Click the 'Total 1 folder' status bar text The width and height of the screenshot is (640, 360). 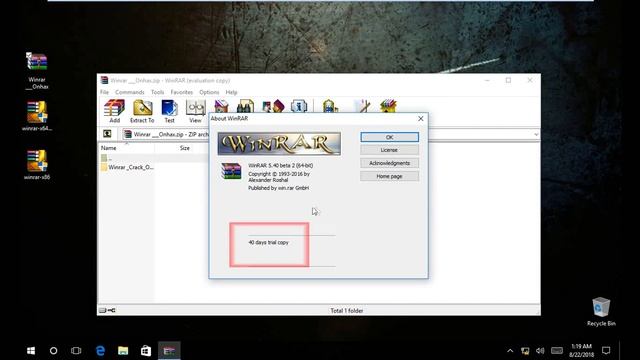click(347, 311)
